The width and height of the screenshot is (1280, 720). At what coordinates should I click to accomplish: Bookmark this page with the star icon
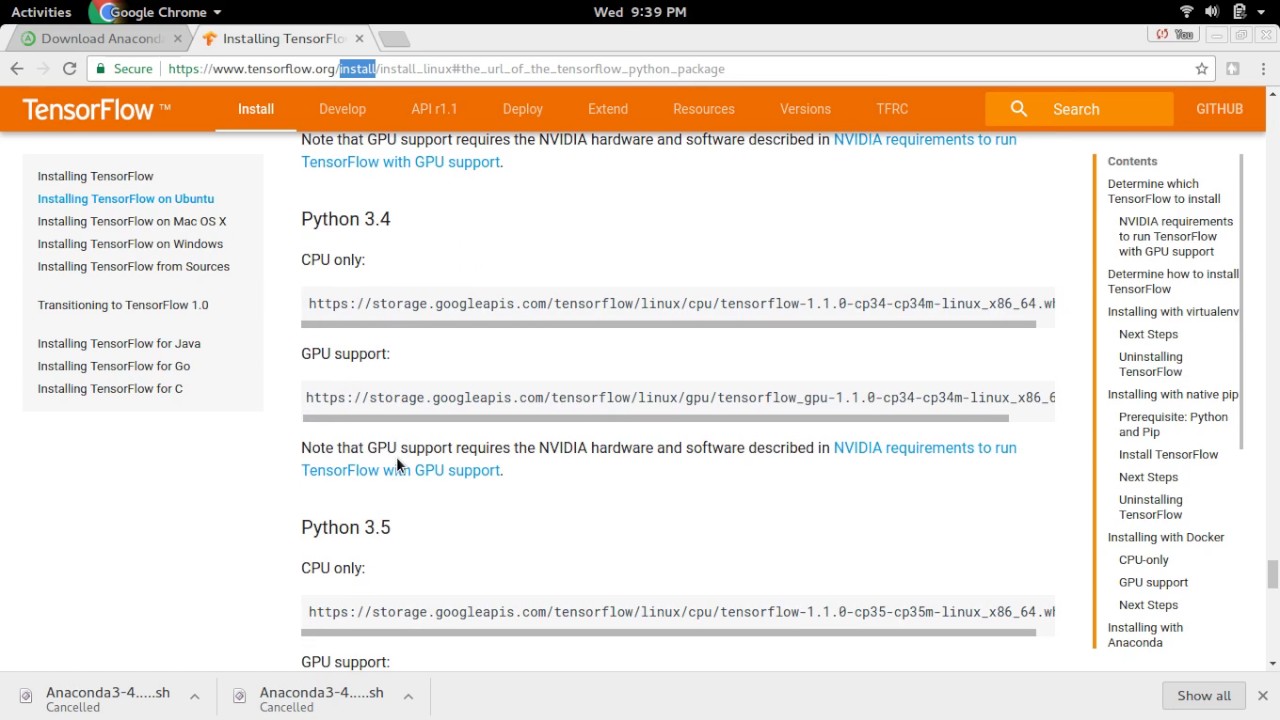1202,69
